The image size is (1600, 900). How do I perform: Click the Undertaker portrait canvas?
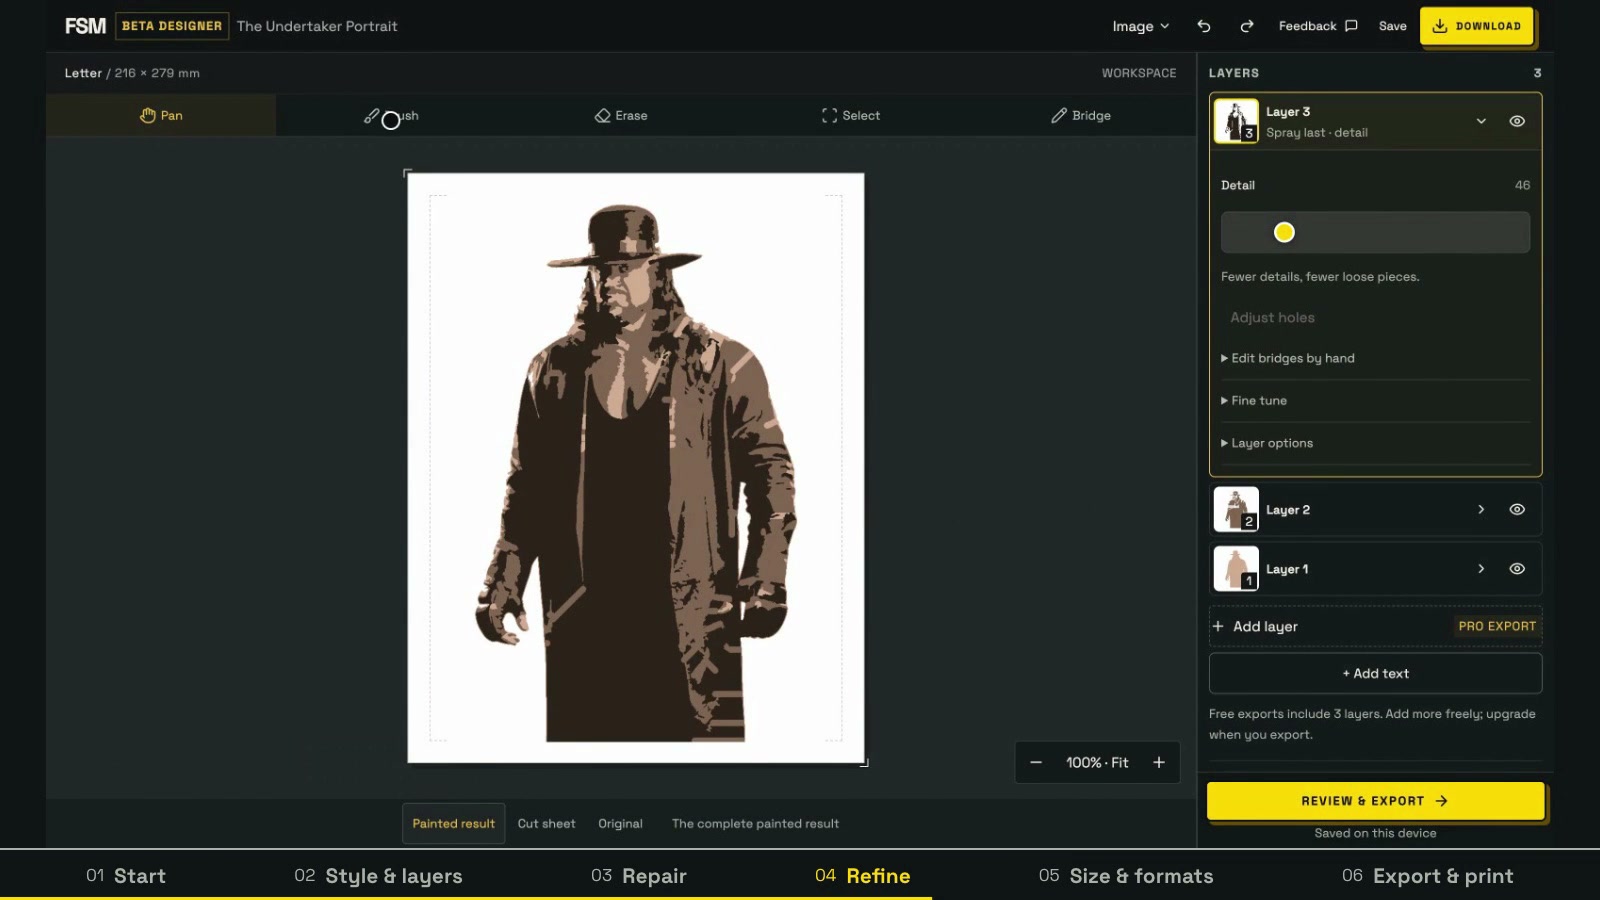[636, 468]
